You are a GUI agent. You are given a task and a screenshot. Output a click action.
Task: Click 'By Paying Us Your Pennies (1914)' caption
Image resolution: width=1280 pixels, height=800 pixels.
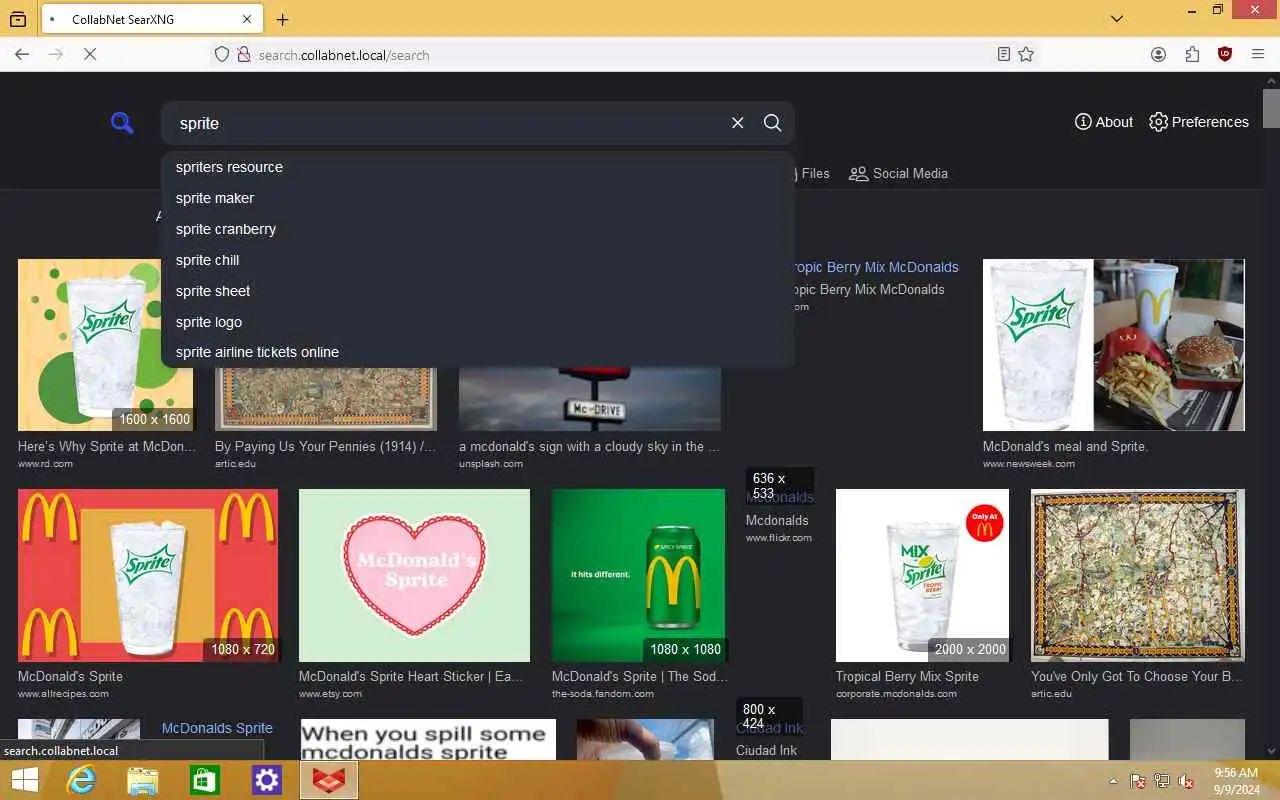pos(326,446)
